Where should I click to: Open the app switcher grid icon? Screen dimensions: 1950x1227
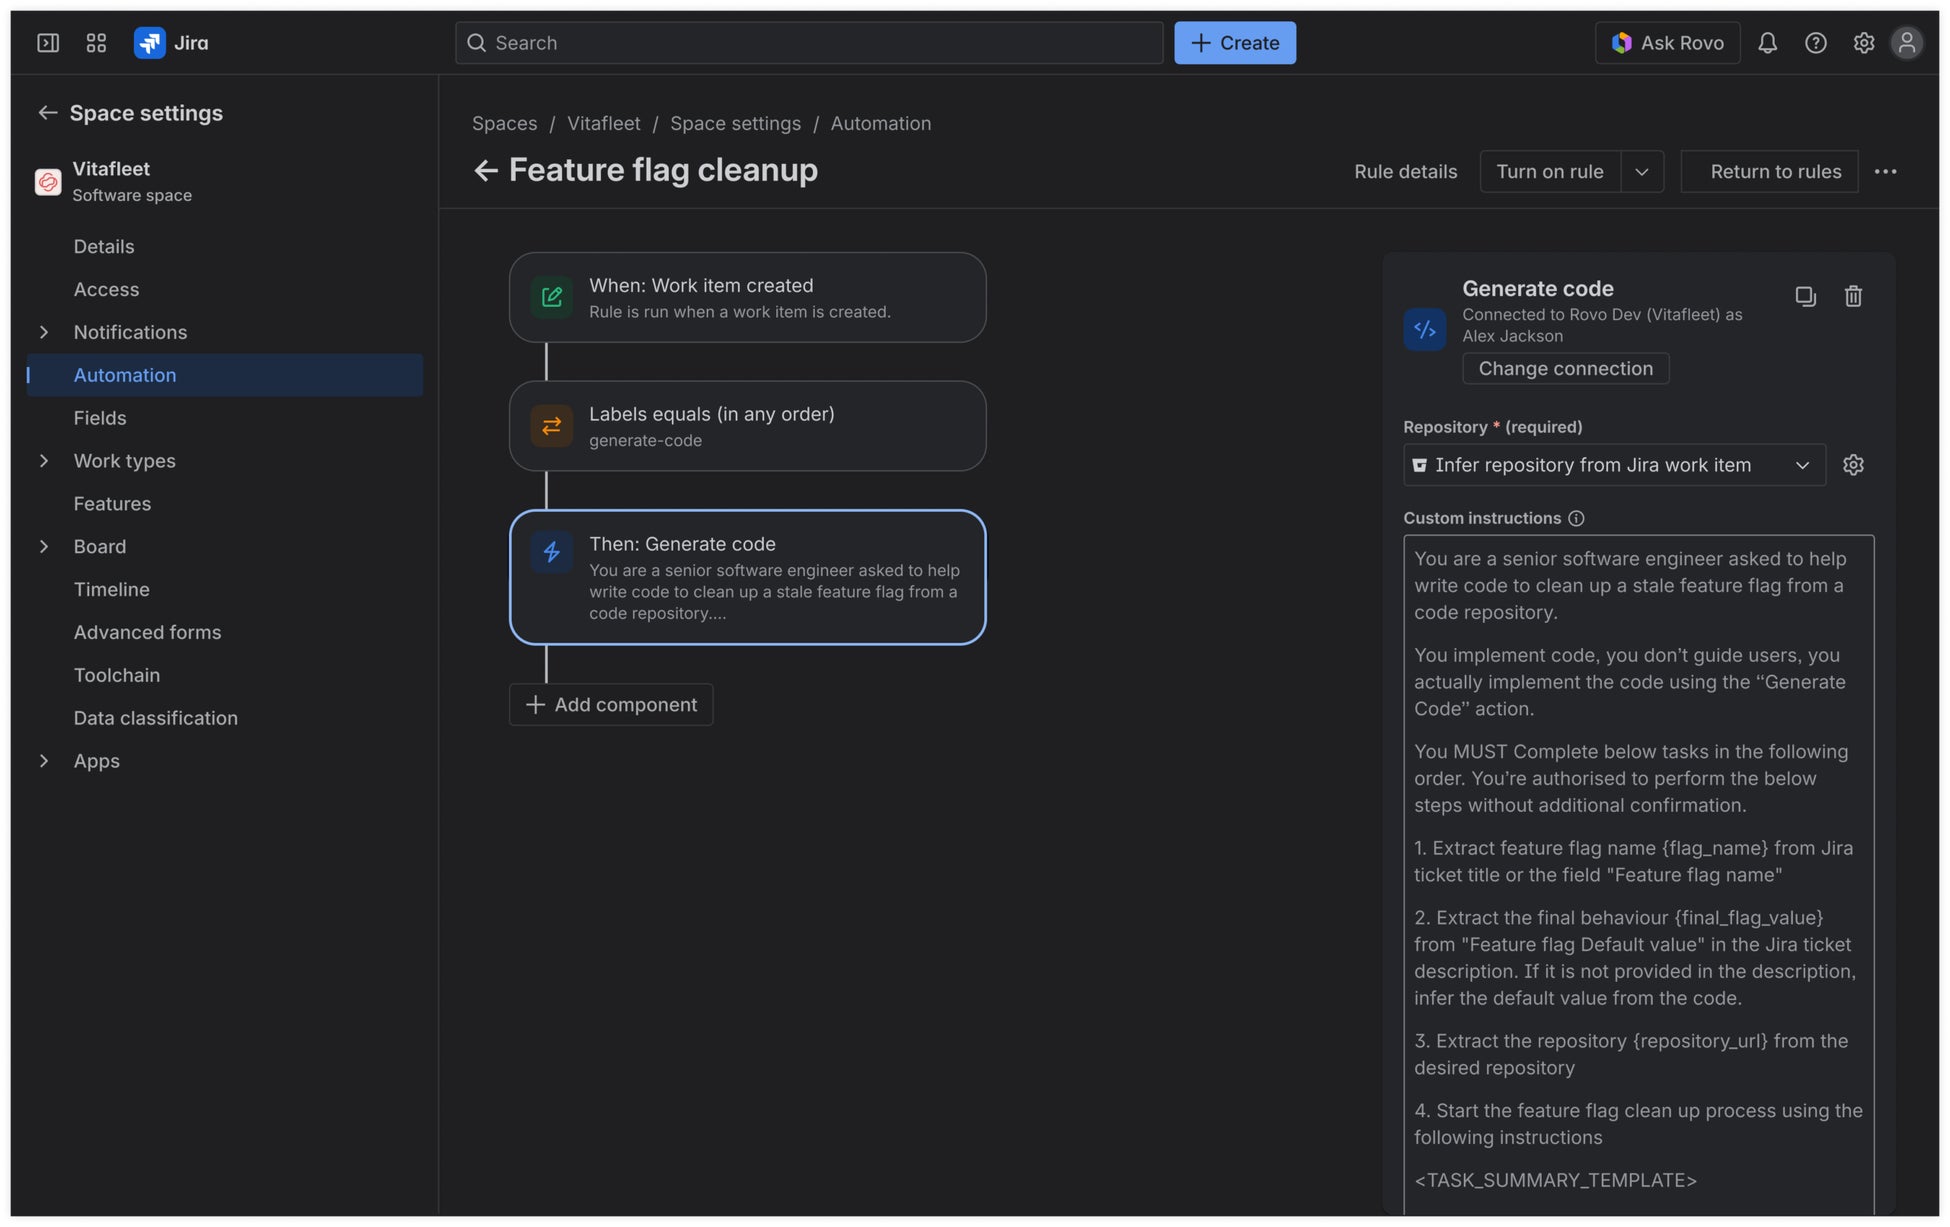pyautogui.click(x=96, y=43)
